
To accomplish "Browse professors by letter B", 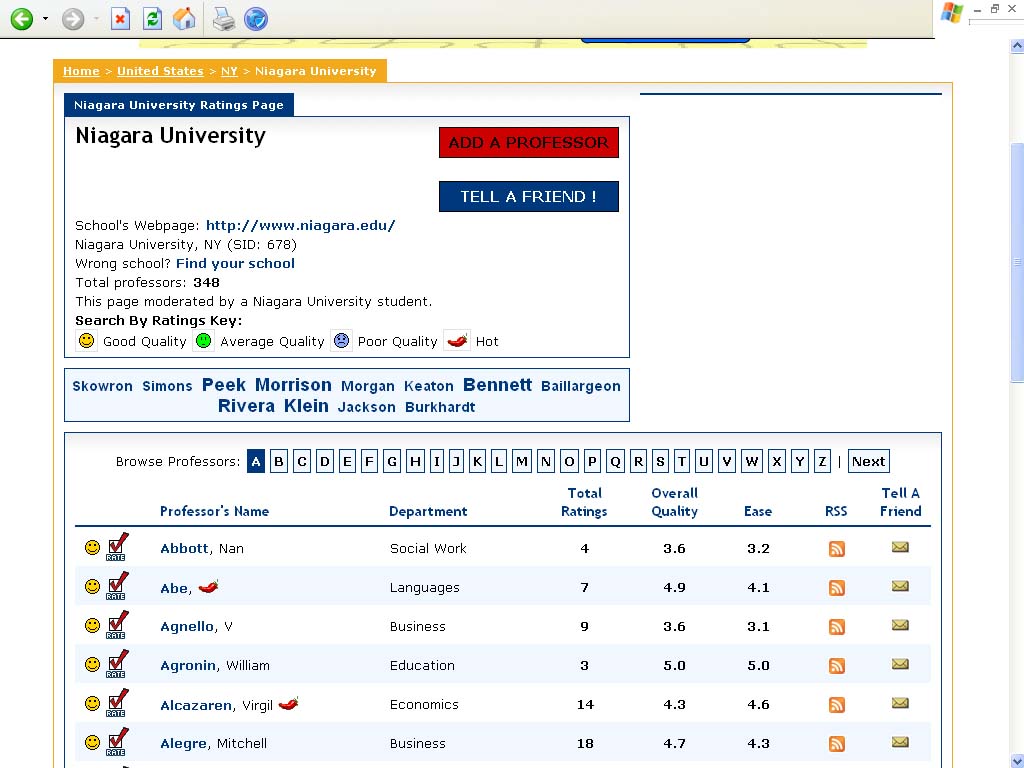I will 279,462.
